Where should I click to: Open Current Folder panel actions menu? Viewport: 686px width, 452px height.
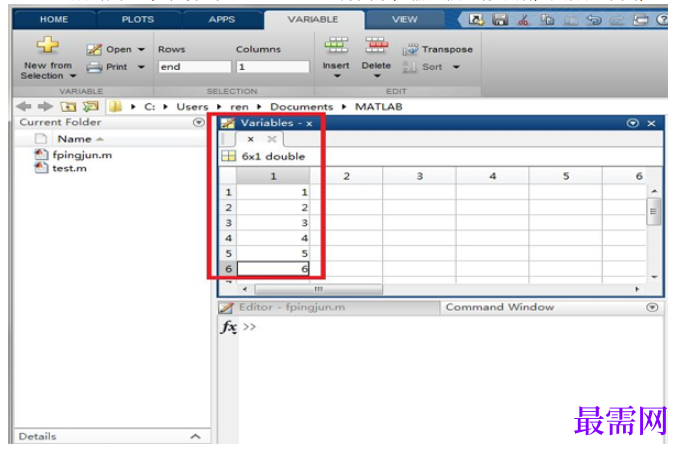coord(199,123)
